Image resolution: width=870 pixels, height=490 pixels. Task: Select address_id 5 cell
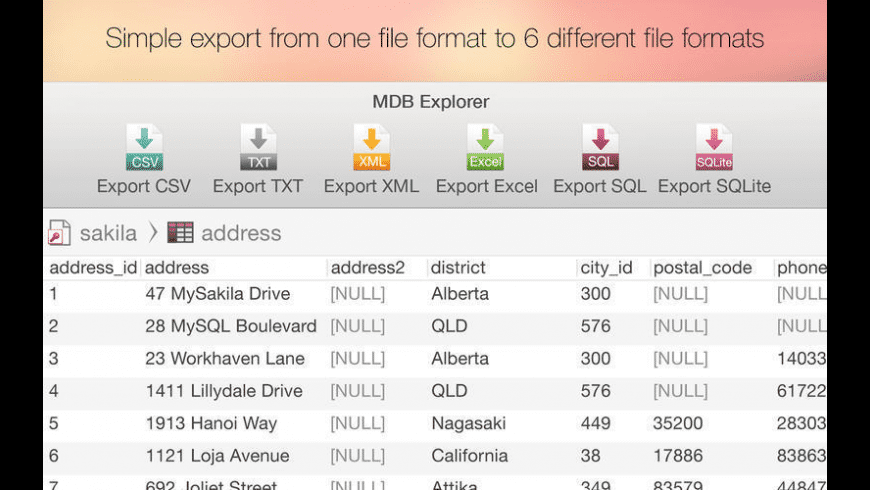[53, 423]
